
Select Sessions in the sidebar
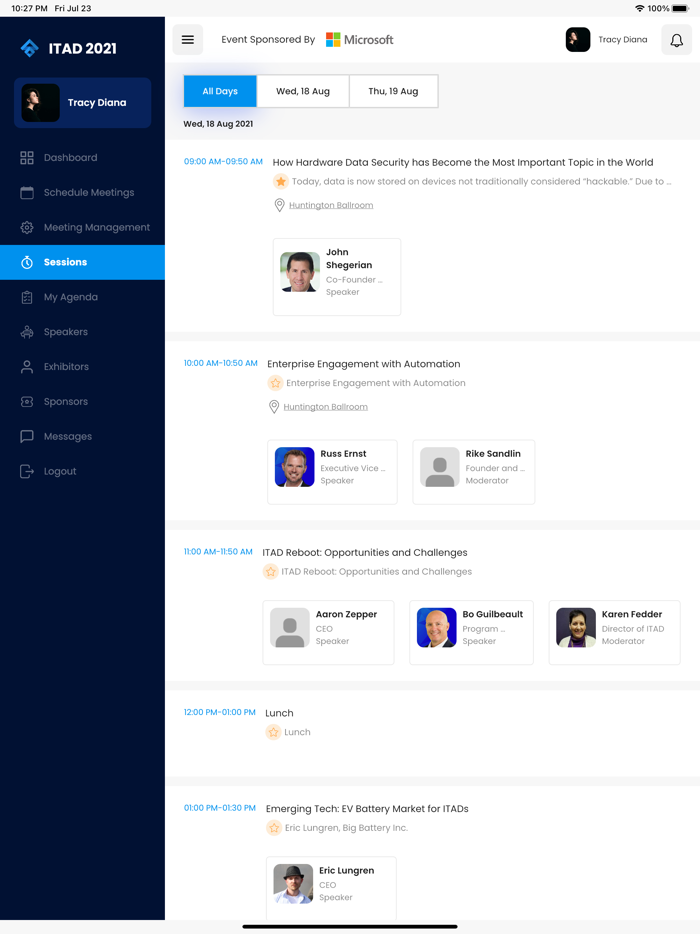tap(82, 262)
